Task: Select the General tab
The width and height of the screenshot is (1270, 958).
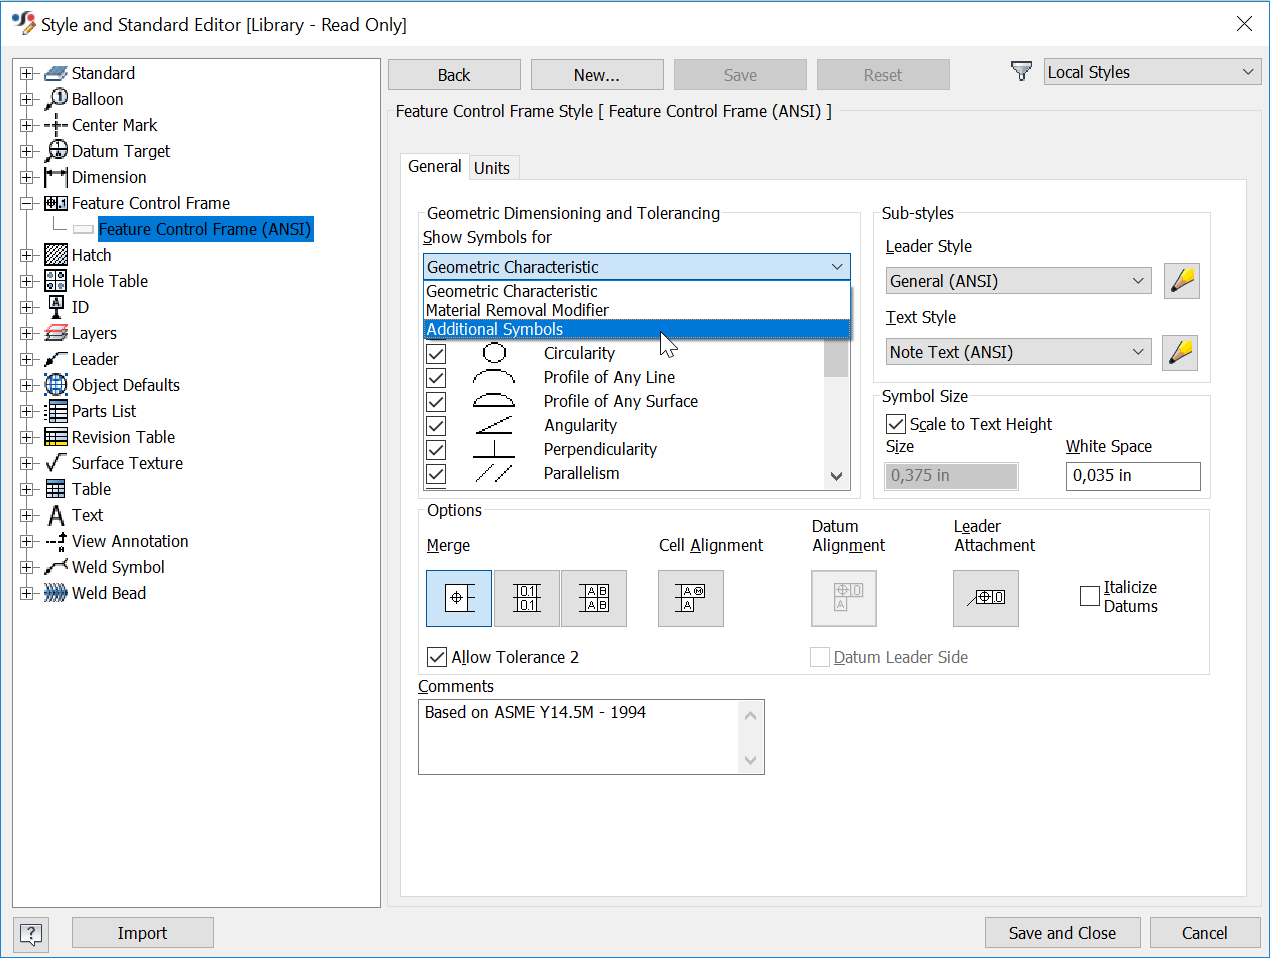Action: pos(434,166)
